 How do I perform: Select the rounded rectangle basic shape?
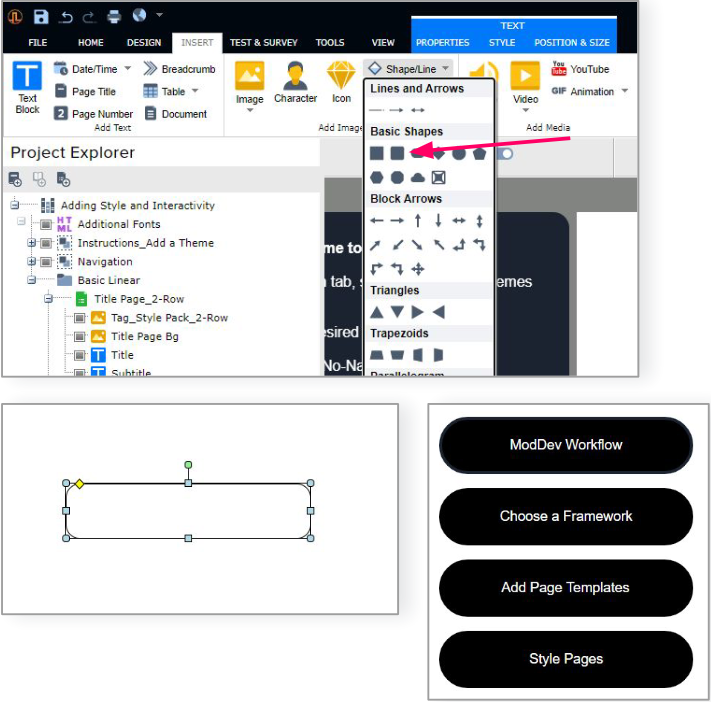[x=397, y=153]
